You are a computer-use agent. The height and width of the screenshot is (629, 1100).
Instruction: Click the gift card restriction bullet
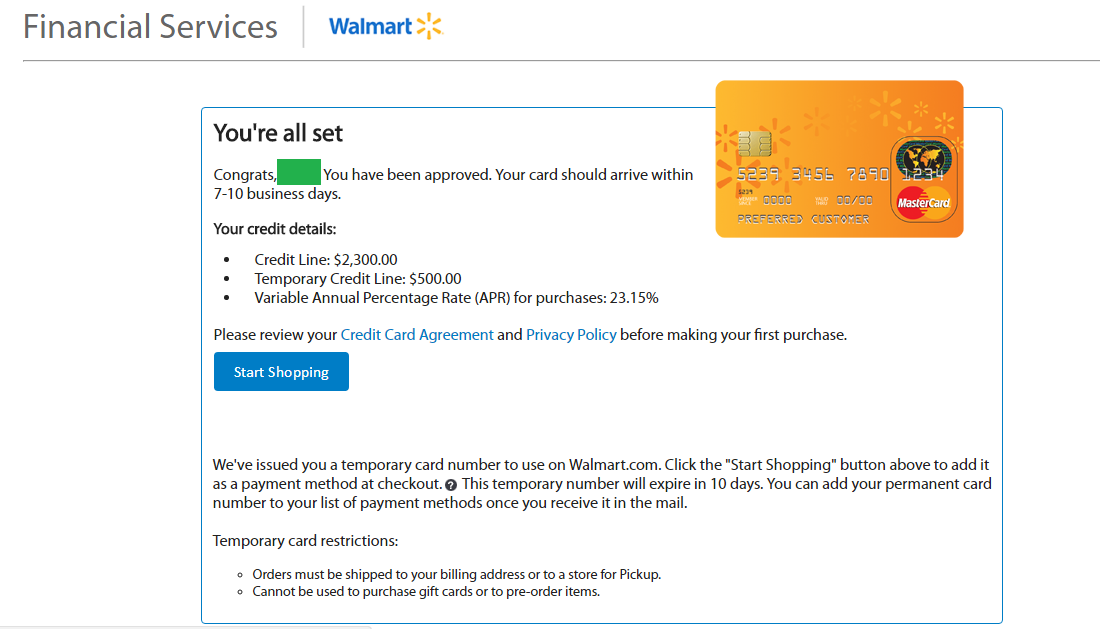tap(425, 592)
